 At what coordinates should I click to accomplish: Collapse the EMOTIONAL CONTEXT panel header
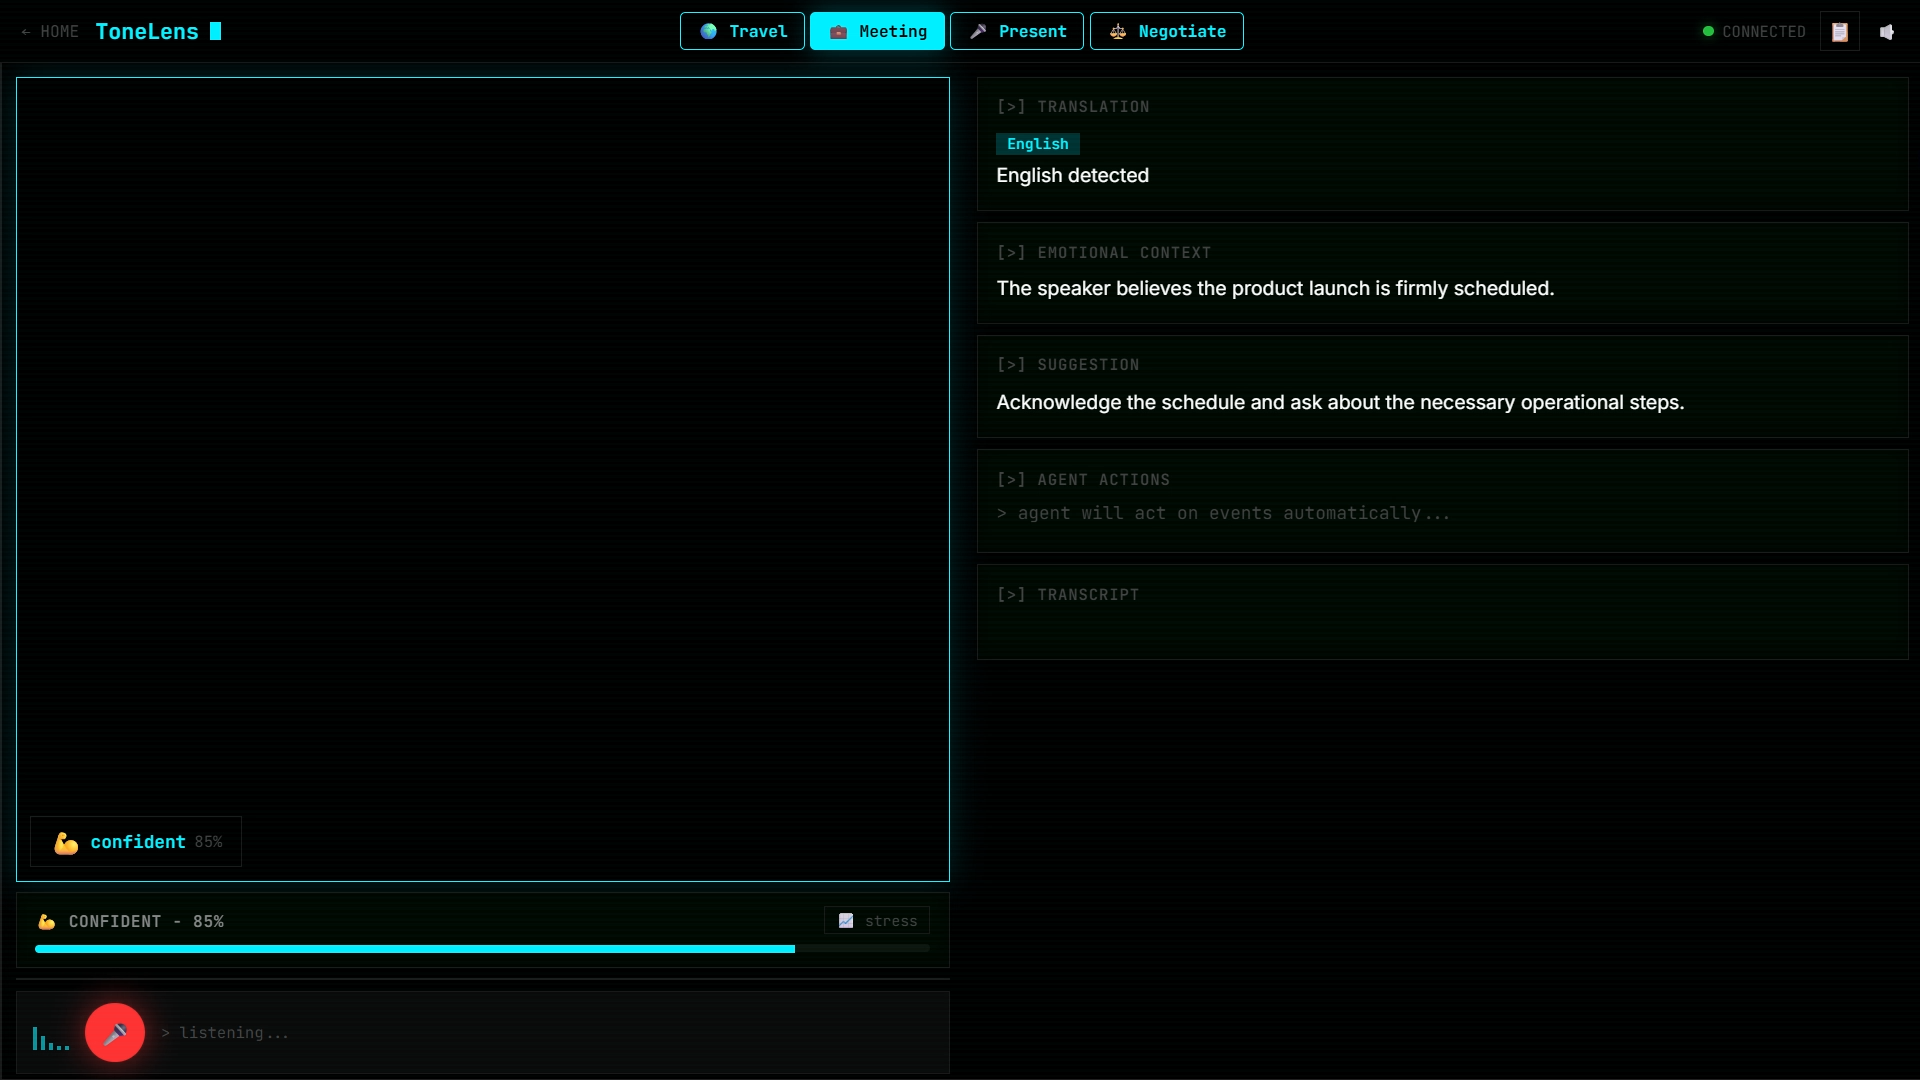1103,253
